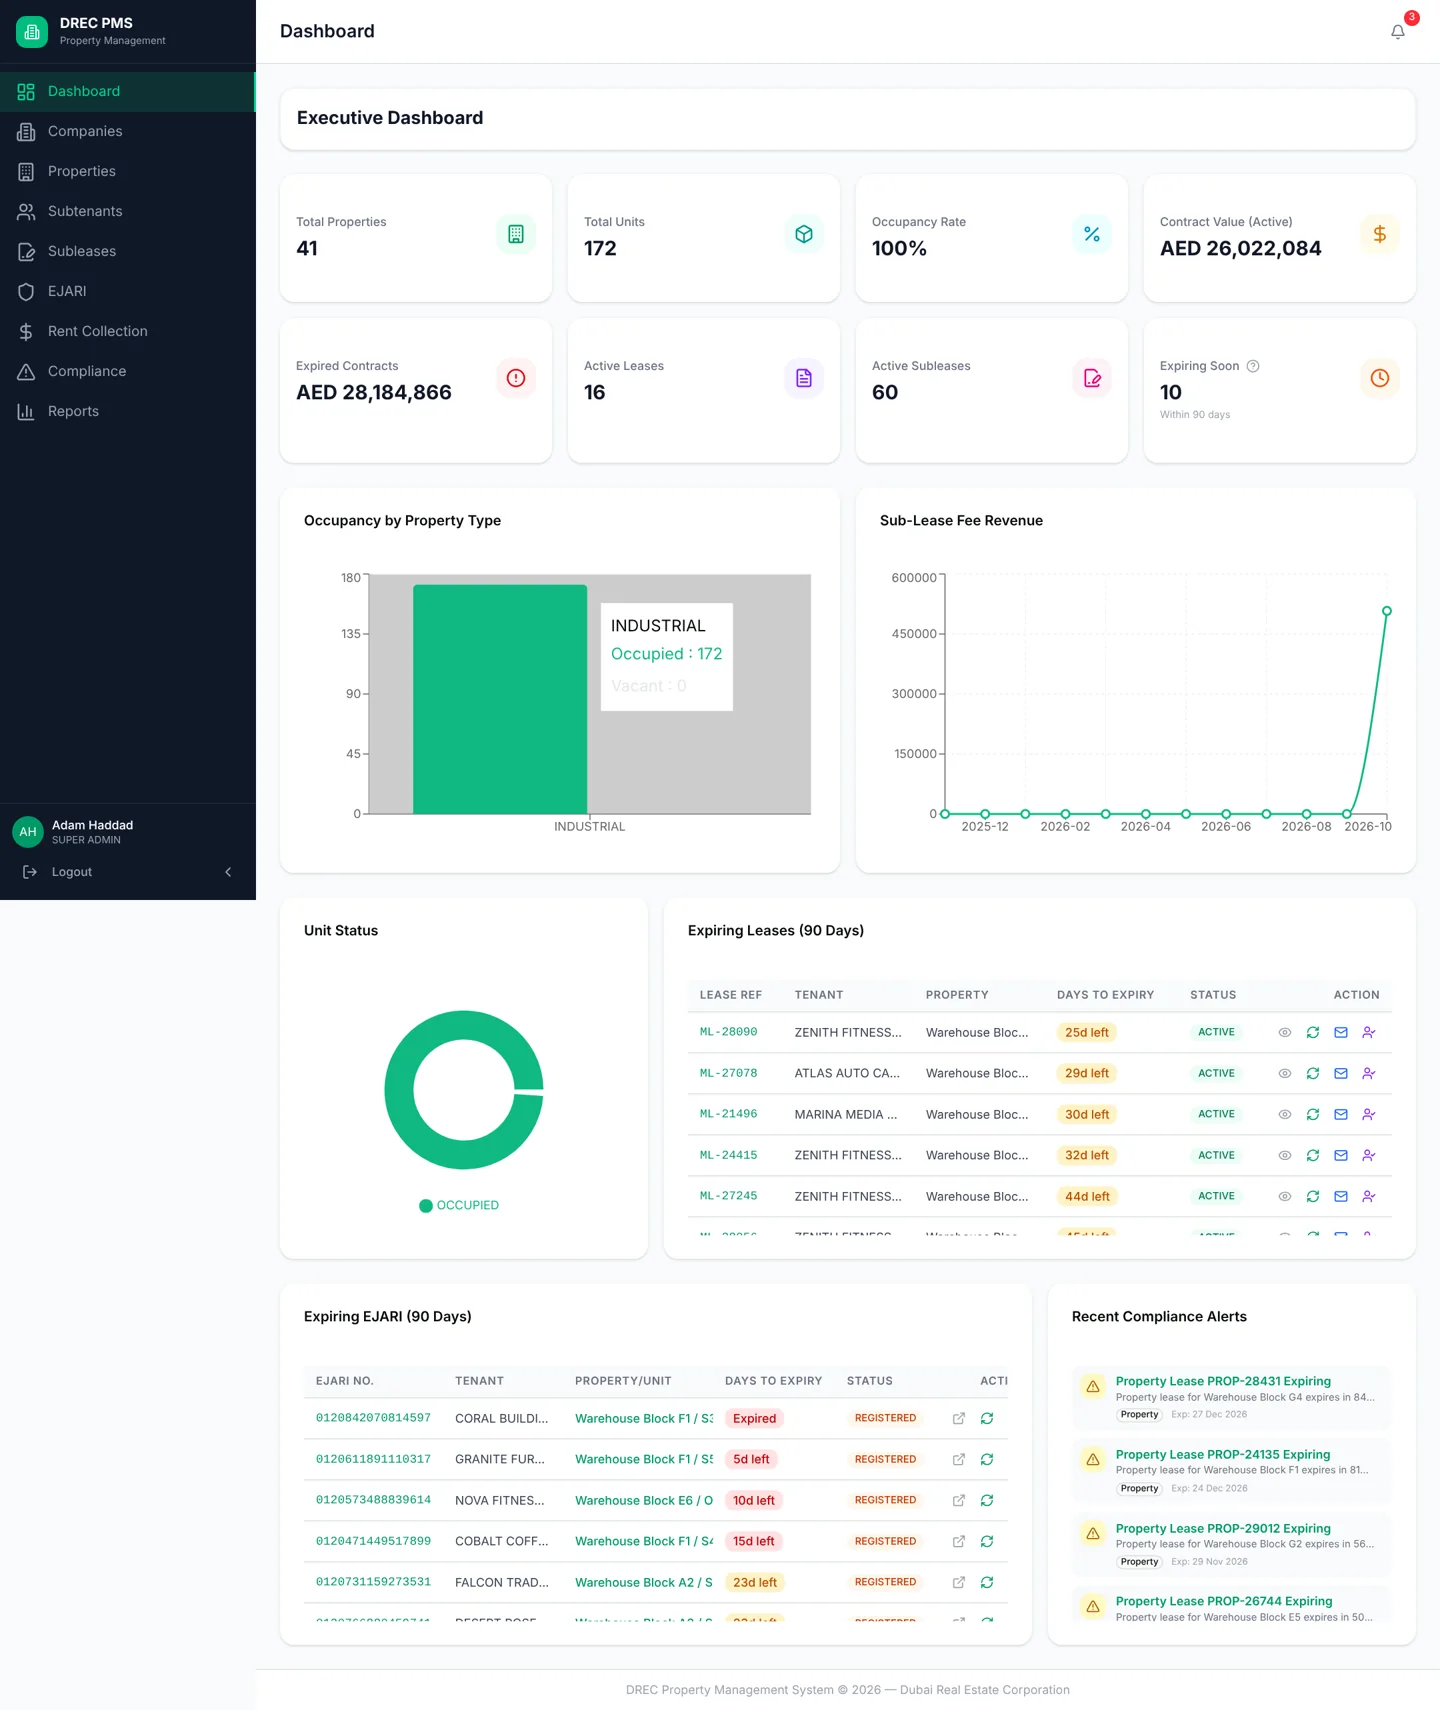Send email for lease ML-27245
The height and width of the screenshot is (1710, 1440).
point(1341,1197)
